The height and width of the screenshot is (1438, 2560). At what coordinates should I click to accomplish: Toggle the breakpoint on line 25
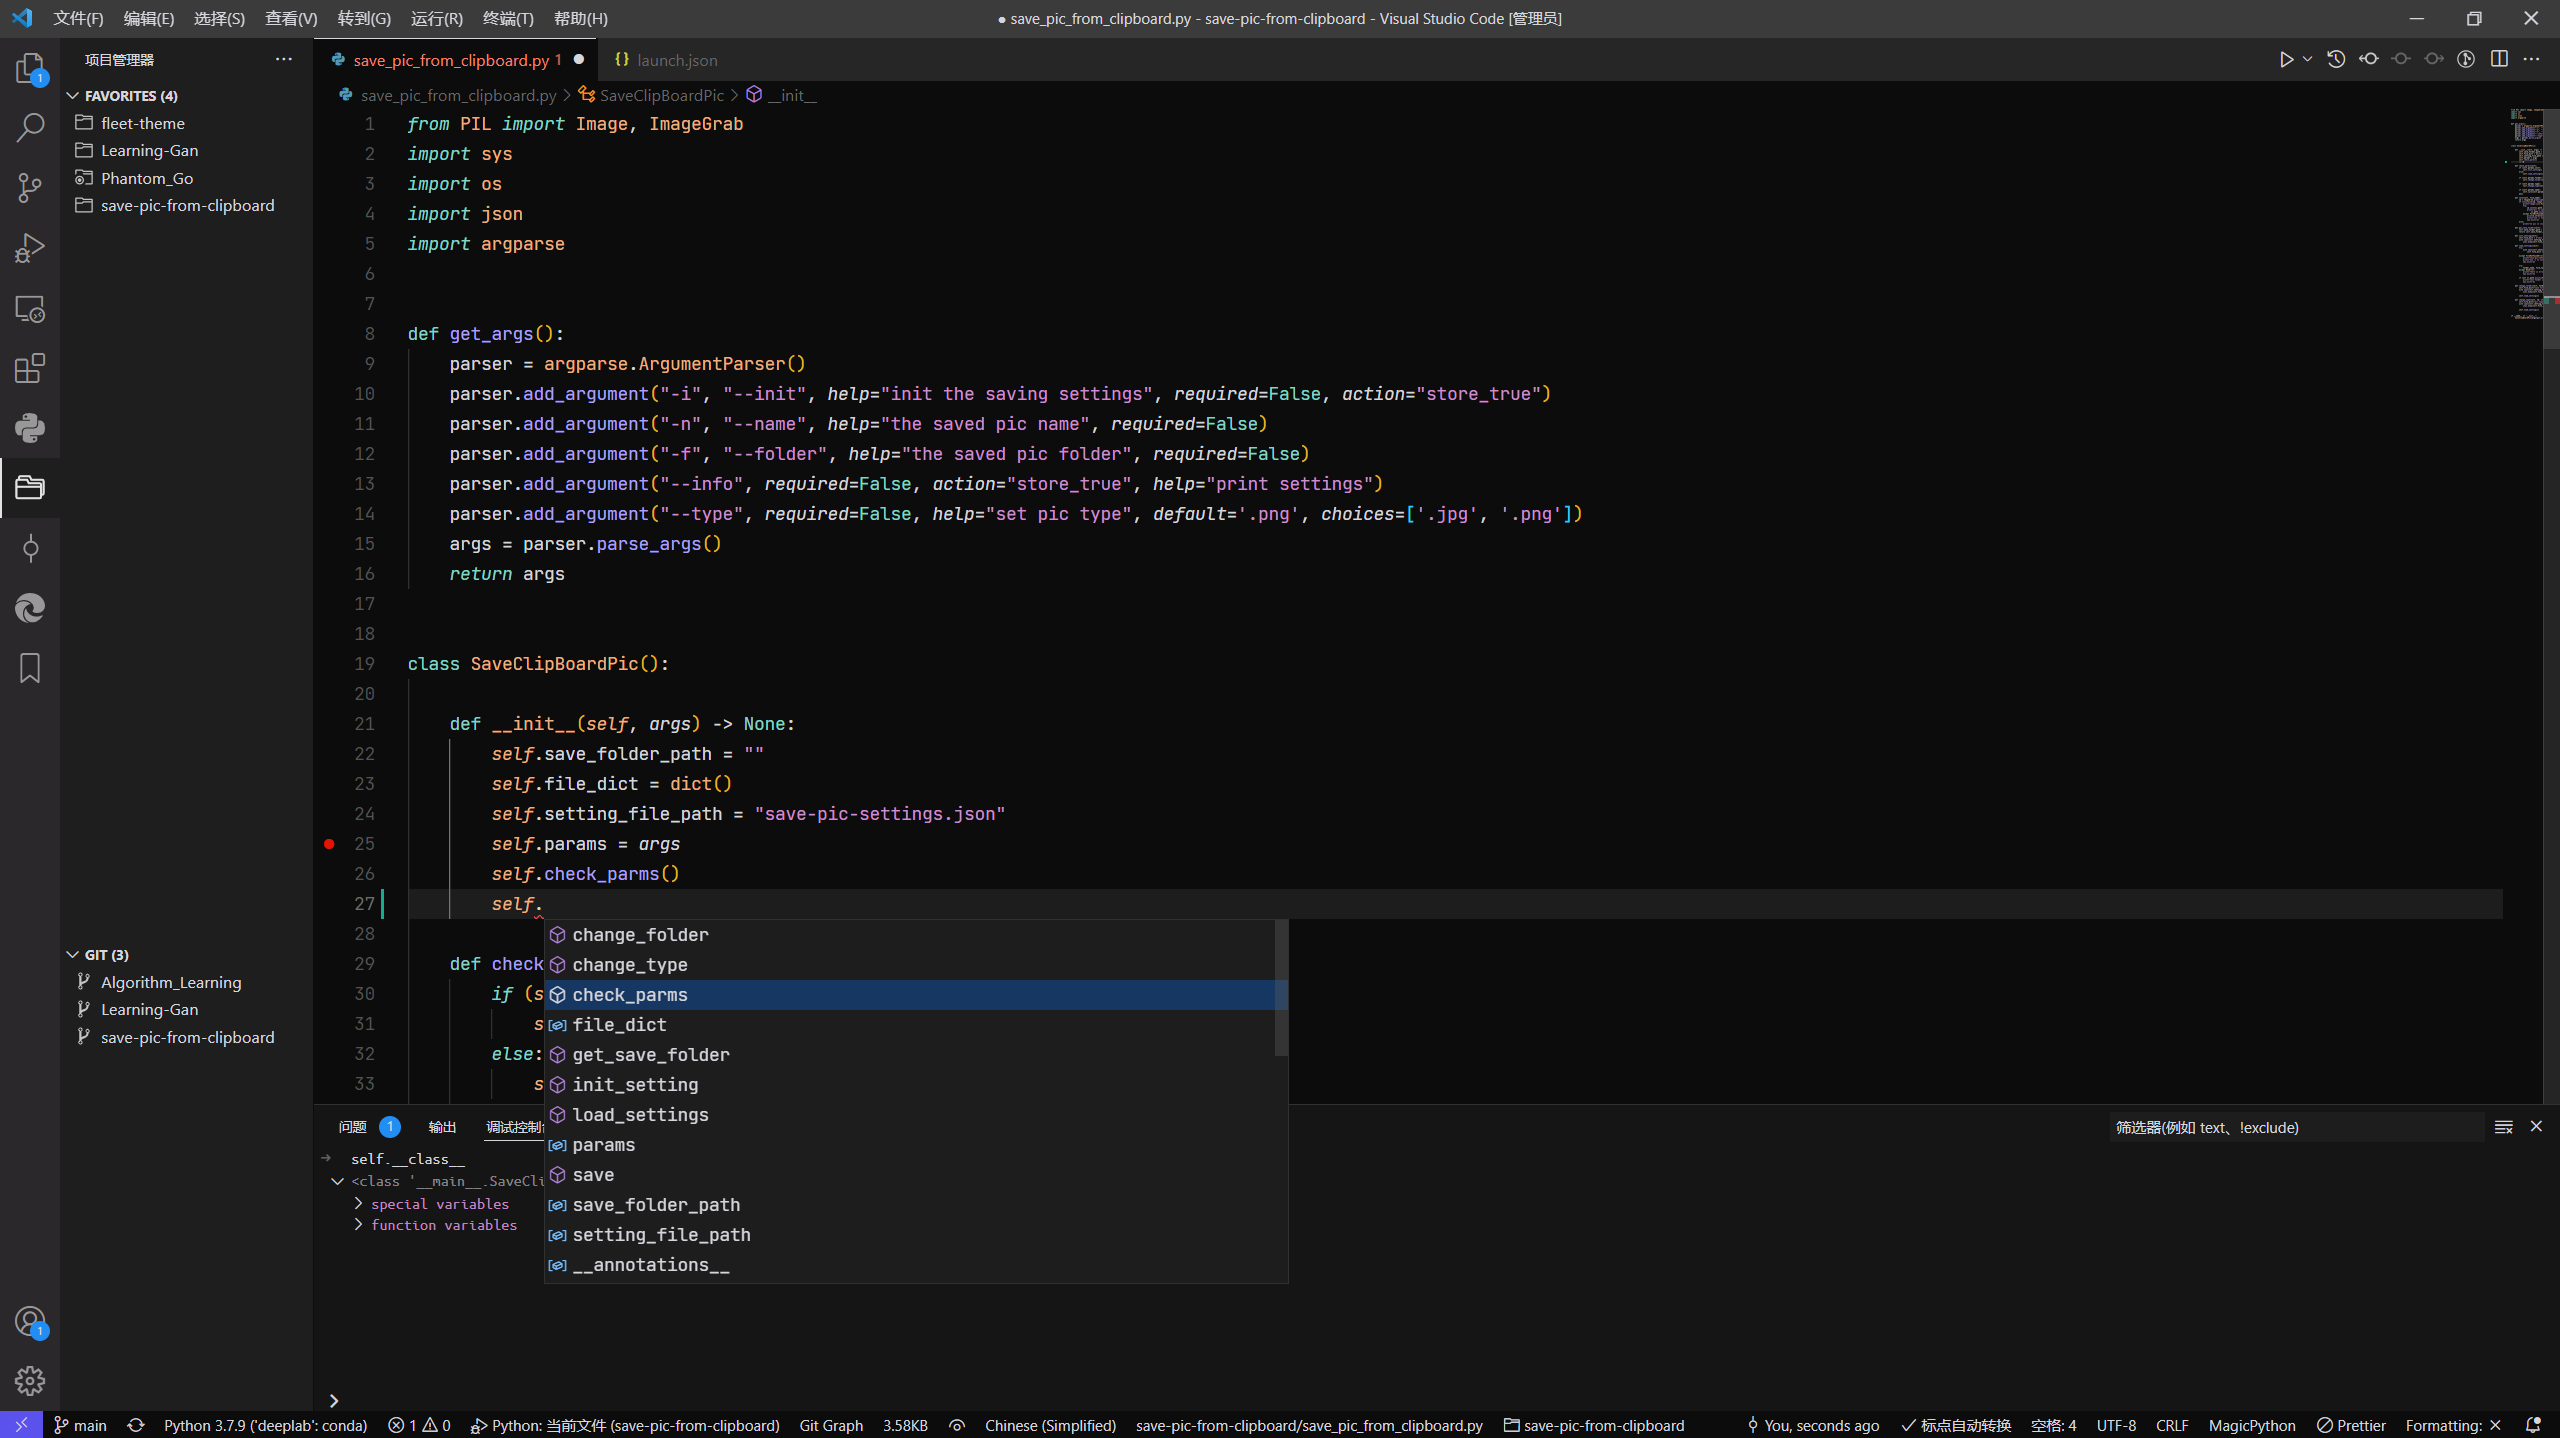pos(328,845)
